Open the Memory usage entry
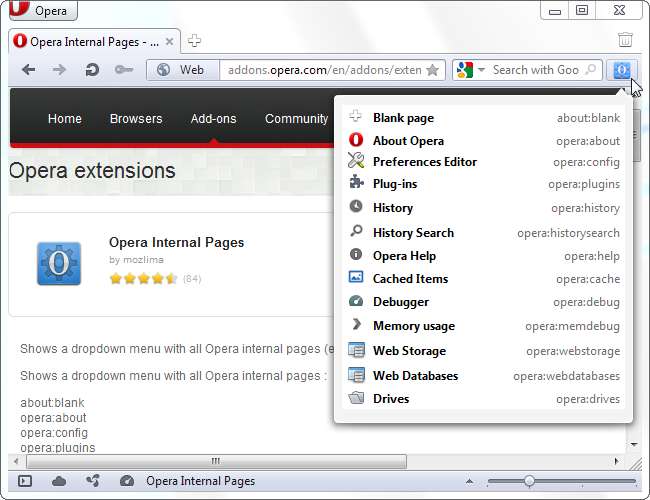The height and width of the screenshot is (500, 650). click(484, 326)
